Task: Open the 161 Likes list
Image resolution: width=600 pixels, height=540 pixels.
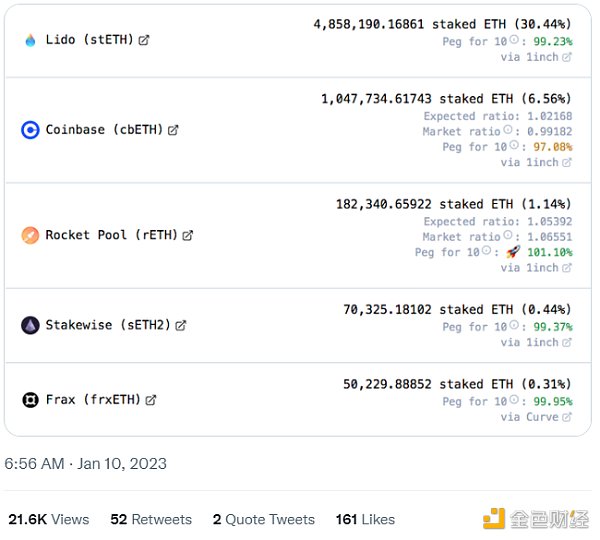Action: 365,519
